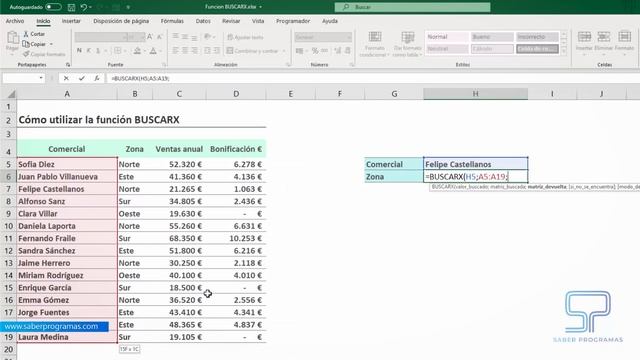Increase decimal places icon
Viewport: 640px width, 360px height.
tap(338, 51)
